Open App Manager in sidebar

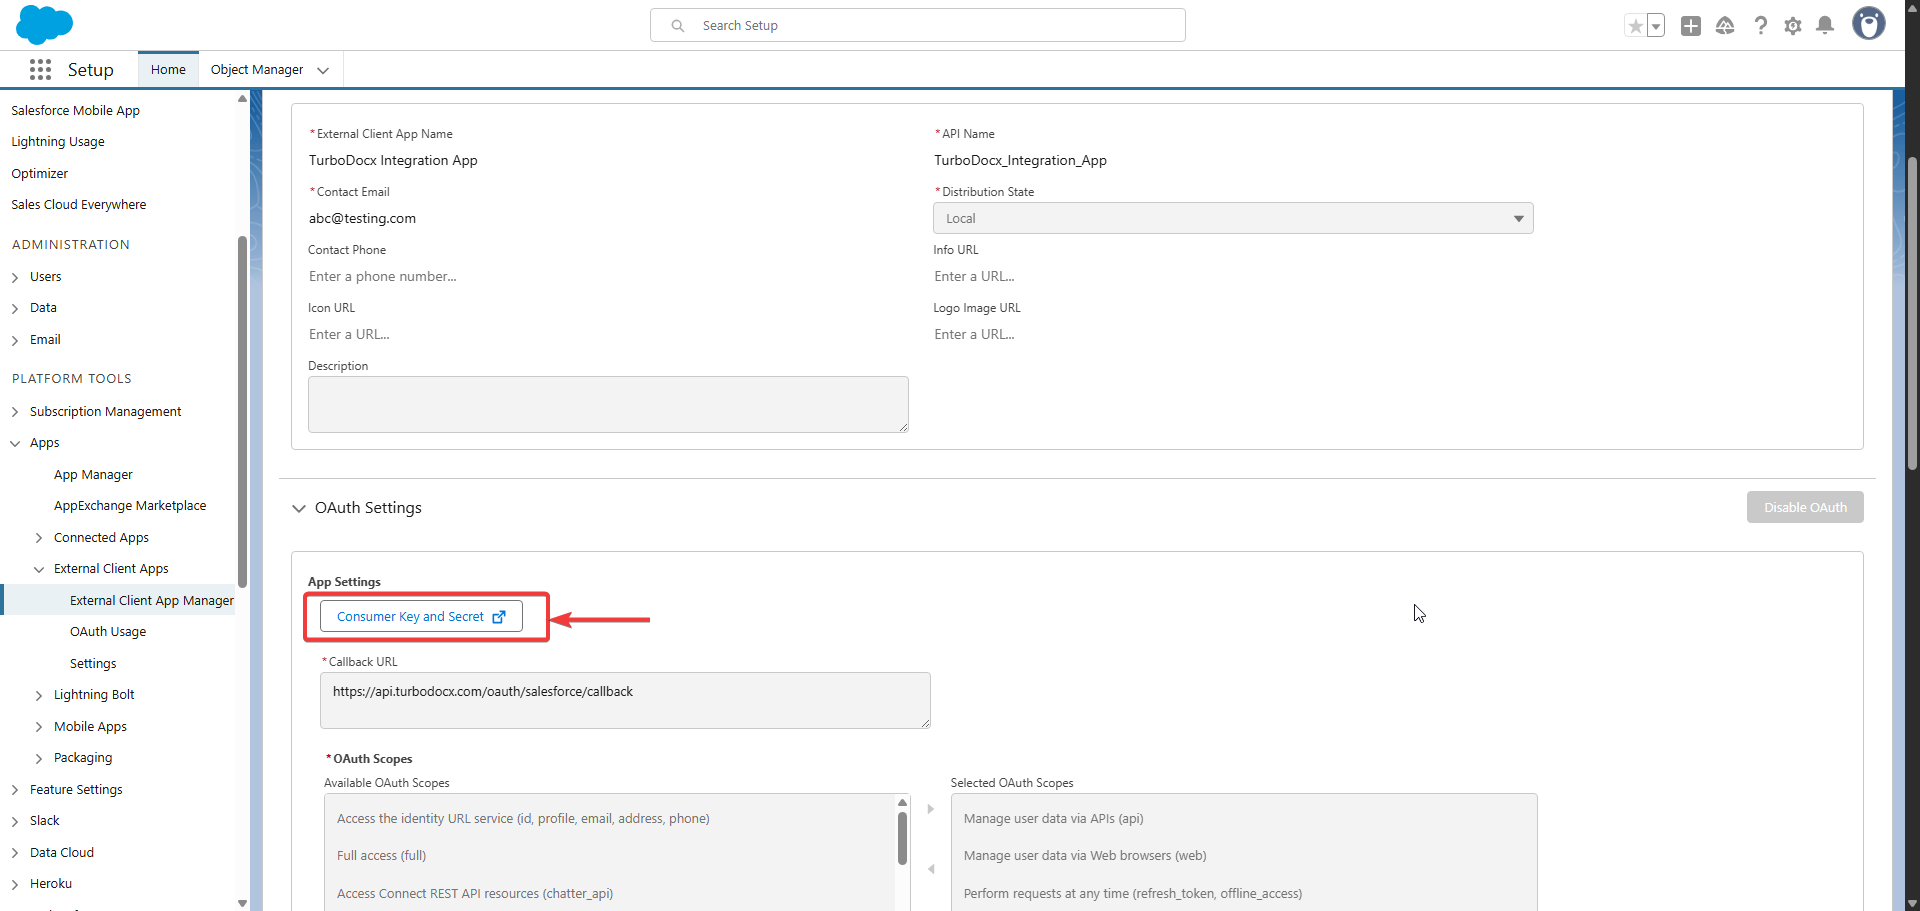click(93, 475)
